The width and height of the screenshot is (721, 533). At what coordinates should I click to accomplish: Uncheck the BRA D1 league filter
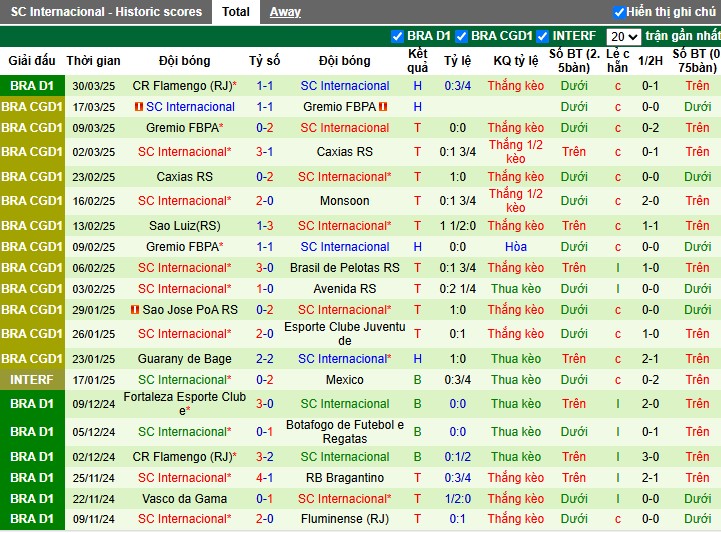(397, 36)
